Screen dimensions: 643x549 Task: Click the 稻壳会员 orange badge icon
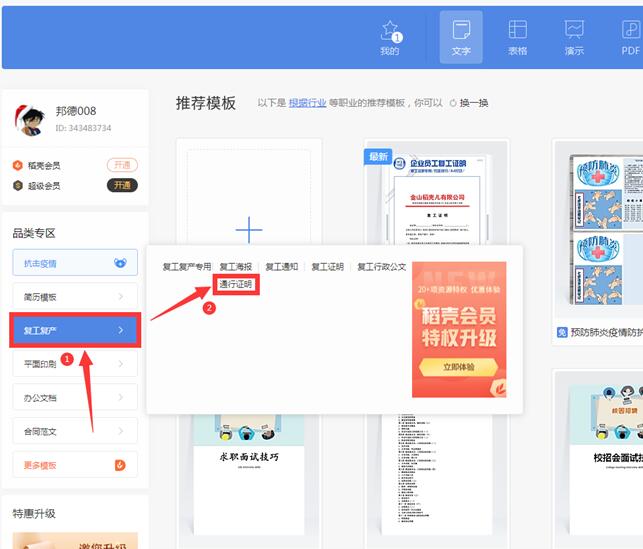tap(18, 165)
